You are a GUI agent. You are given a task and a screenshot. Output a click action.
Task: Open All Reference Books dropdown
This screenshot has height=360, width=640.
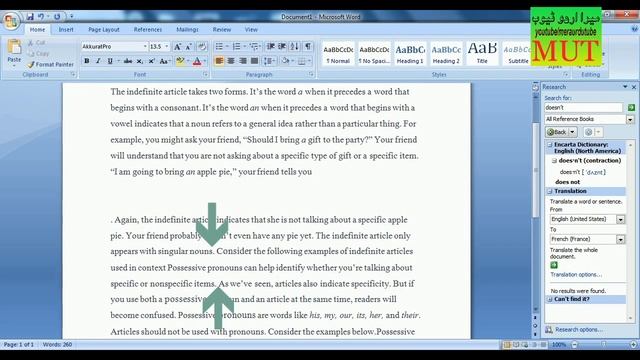[630, 119]
